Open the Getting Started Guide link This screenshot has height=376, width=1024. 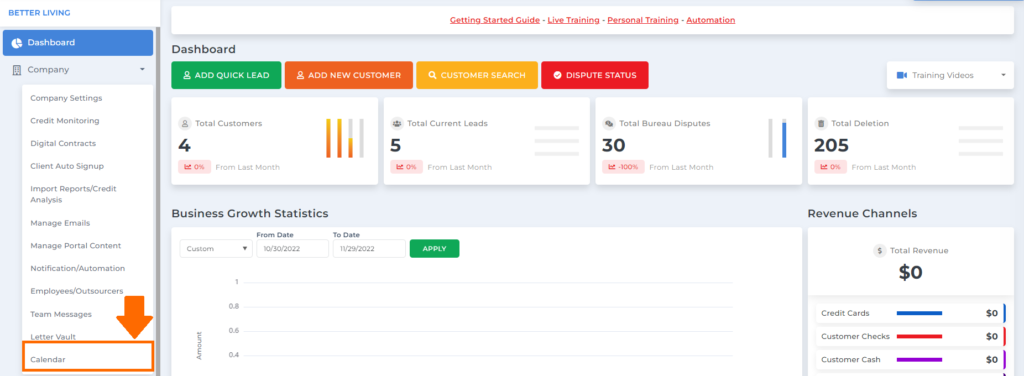(x=495, y=20)
